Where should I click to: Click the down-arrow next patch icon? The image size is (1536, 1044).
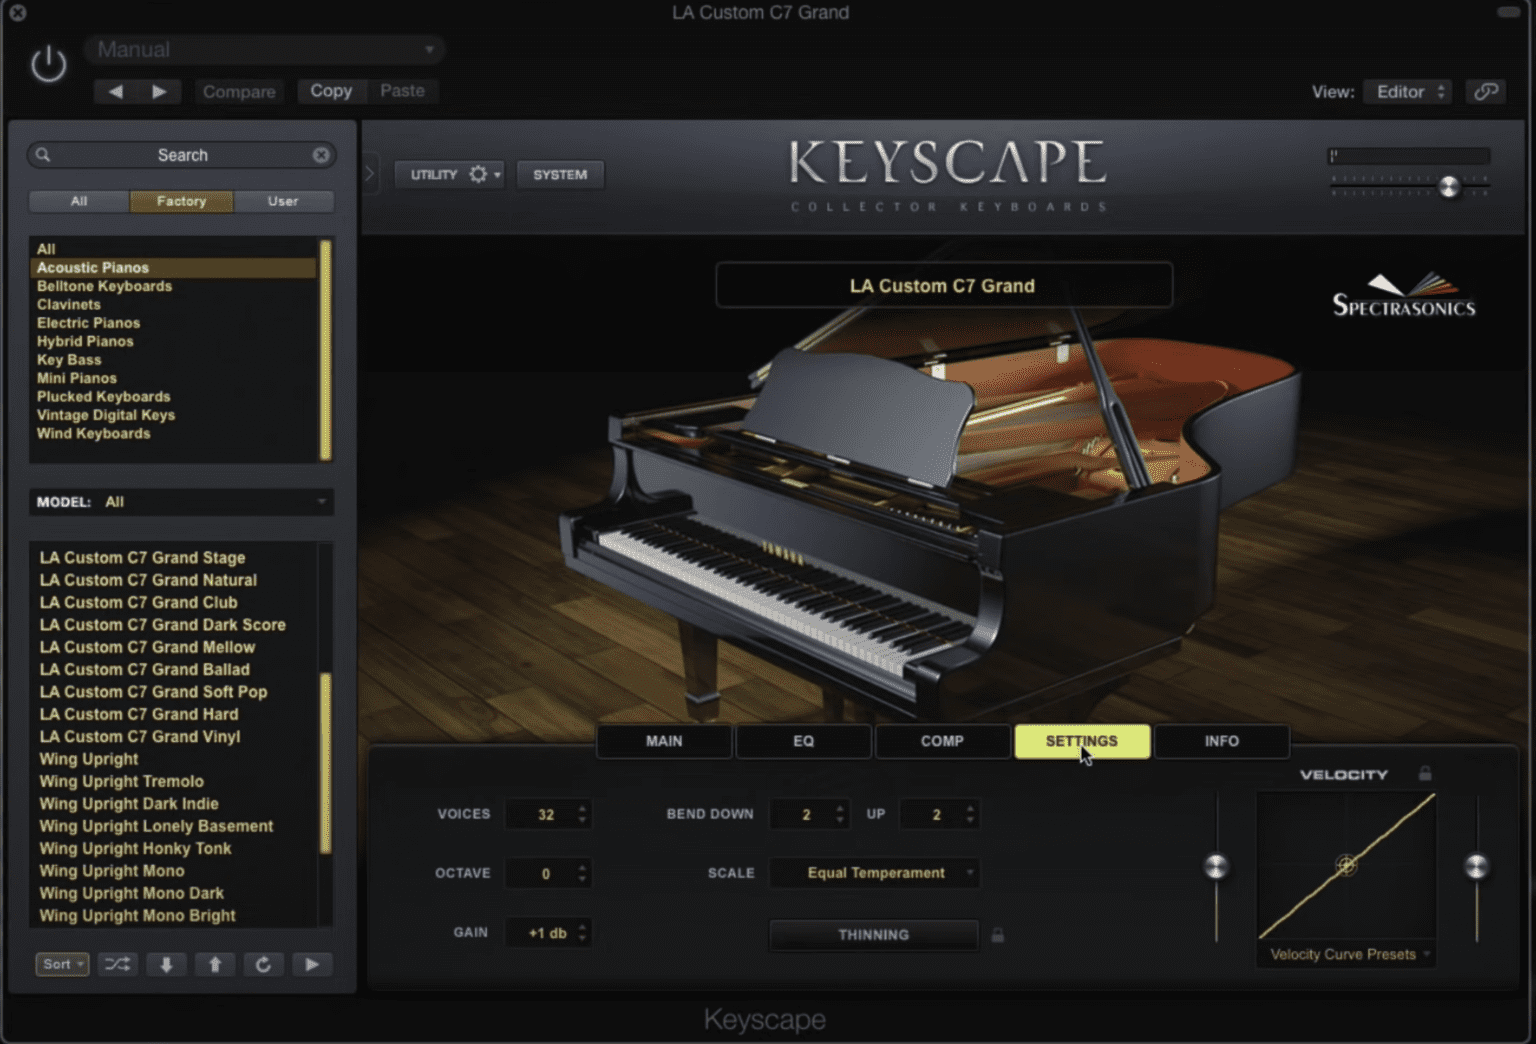(x=166, y=964)
